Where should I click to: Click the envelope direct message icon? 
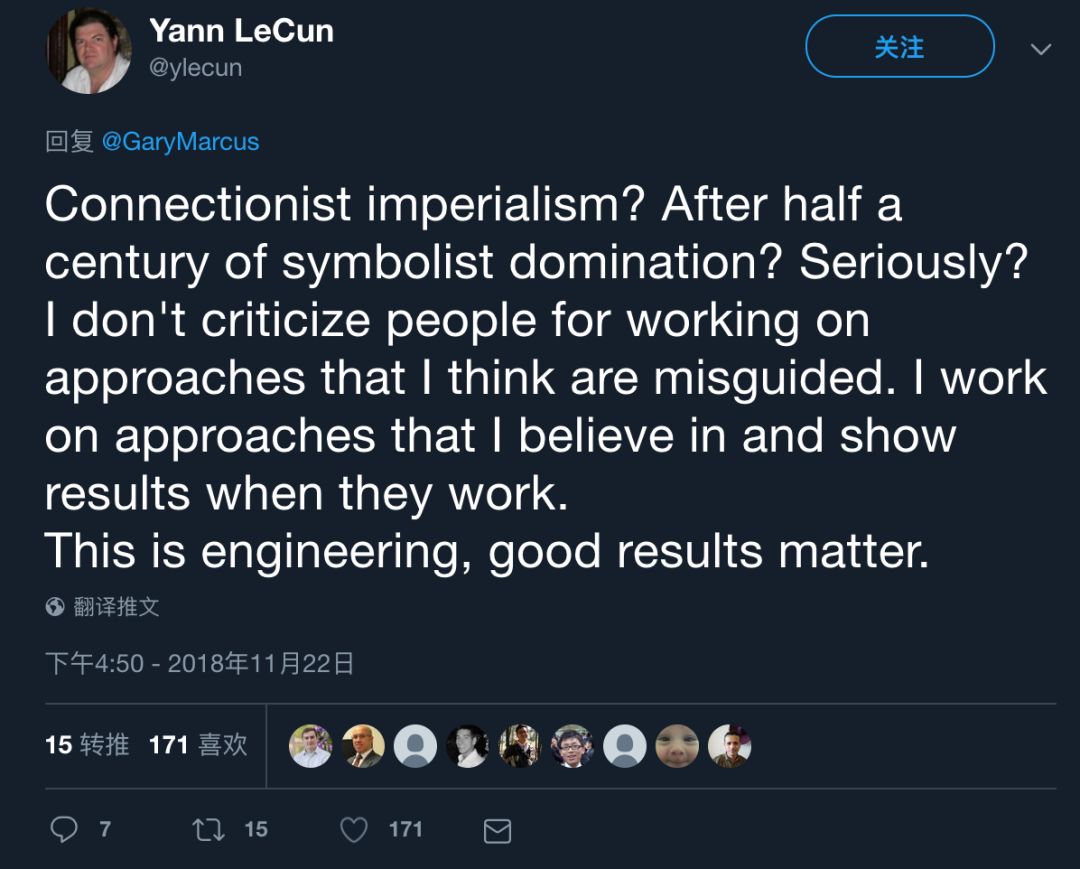tap(497, 831)
